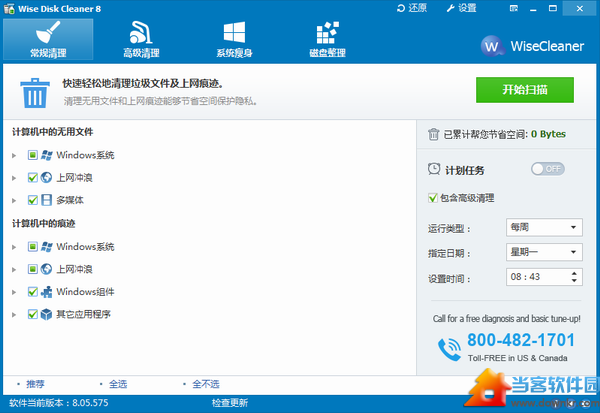Turn on the 计划任务 switch
Image resolution: width=600 pixels, height=413 pixels.
click(x=548, y=169)
